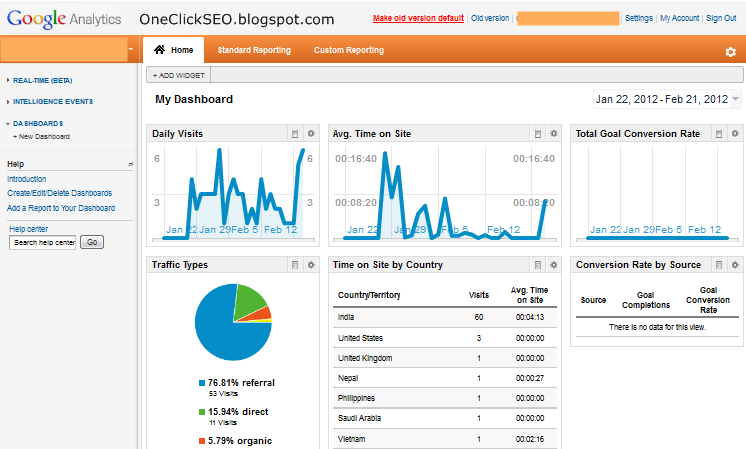Click Time on Site by Country report icon

coord(538,265)
